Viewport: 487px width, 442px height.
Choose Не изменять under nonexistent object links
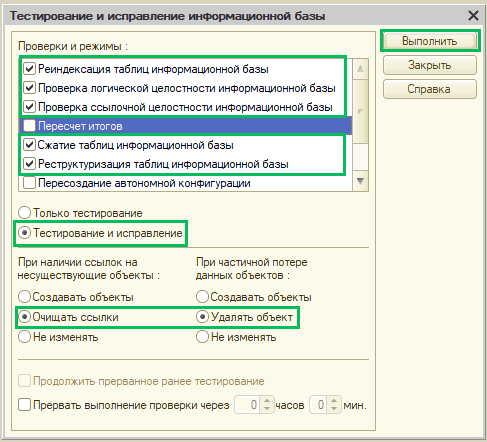(x=24, y=337)
